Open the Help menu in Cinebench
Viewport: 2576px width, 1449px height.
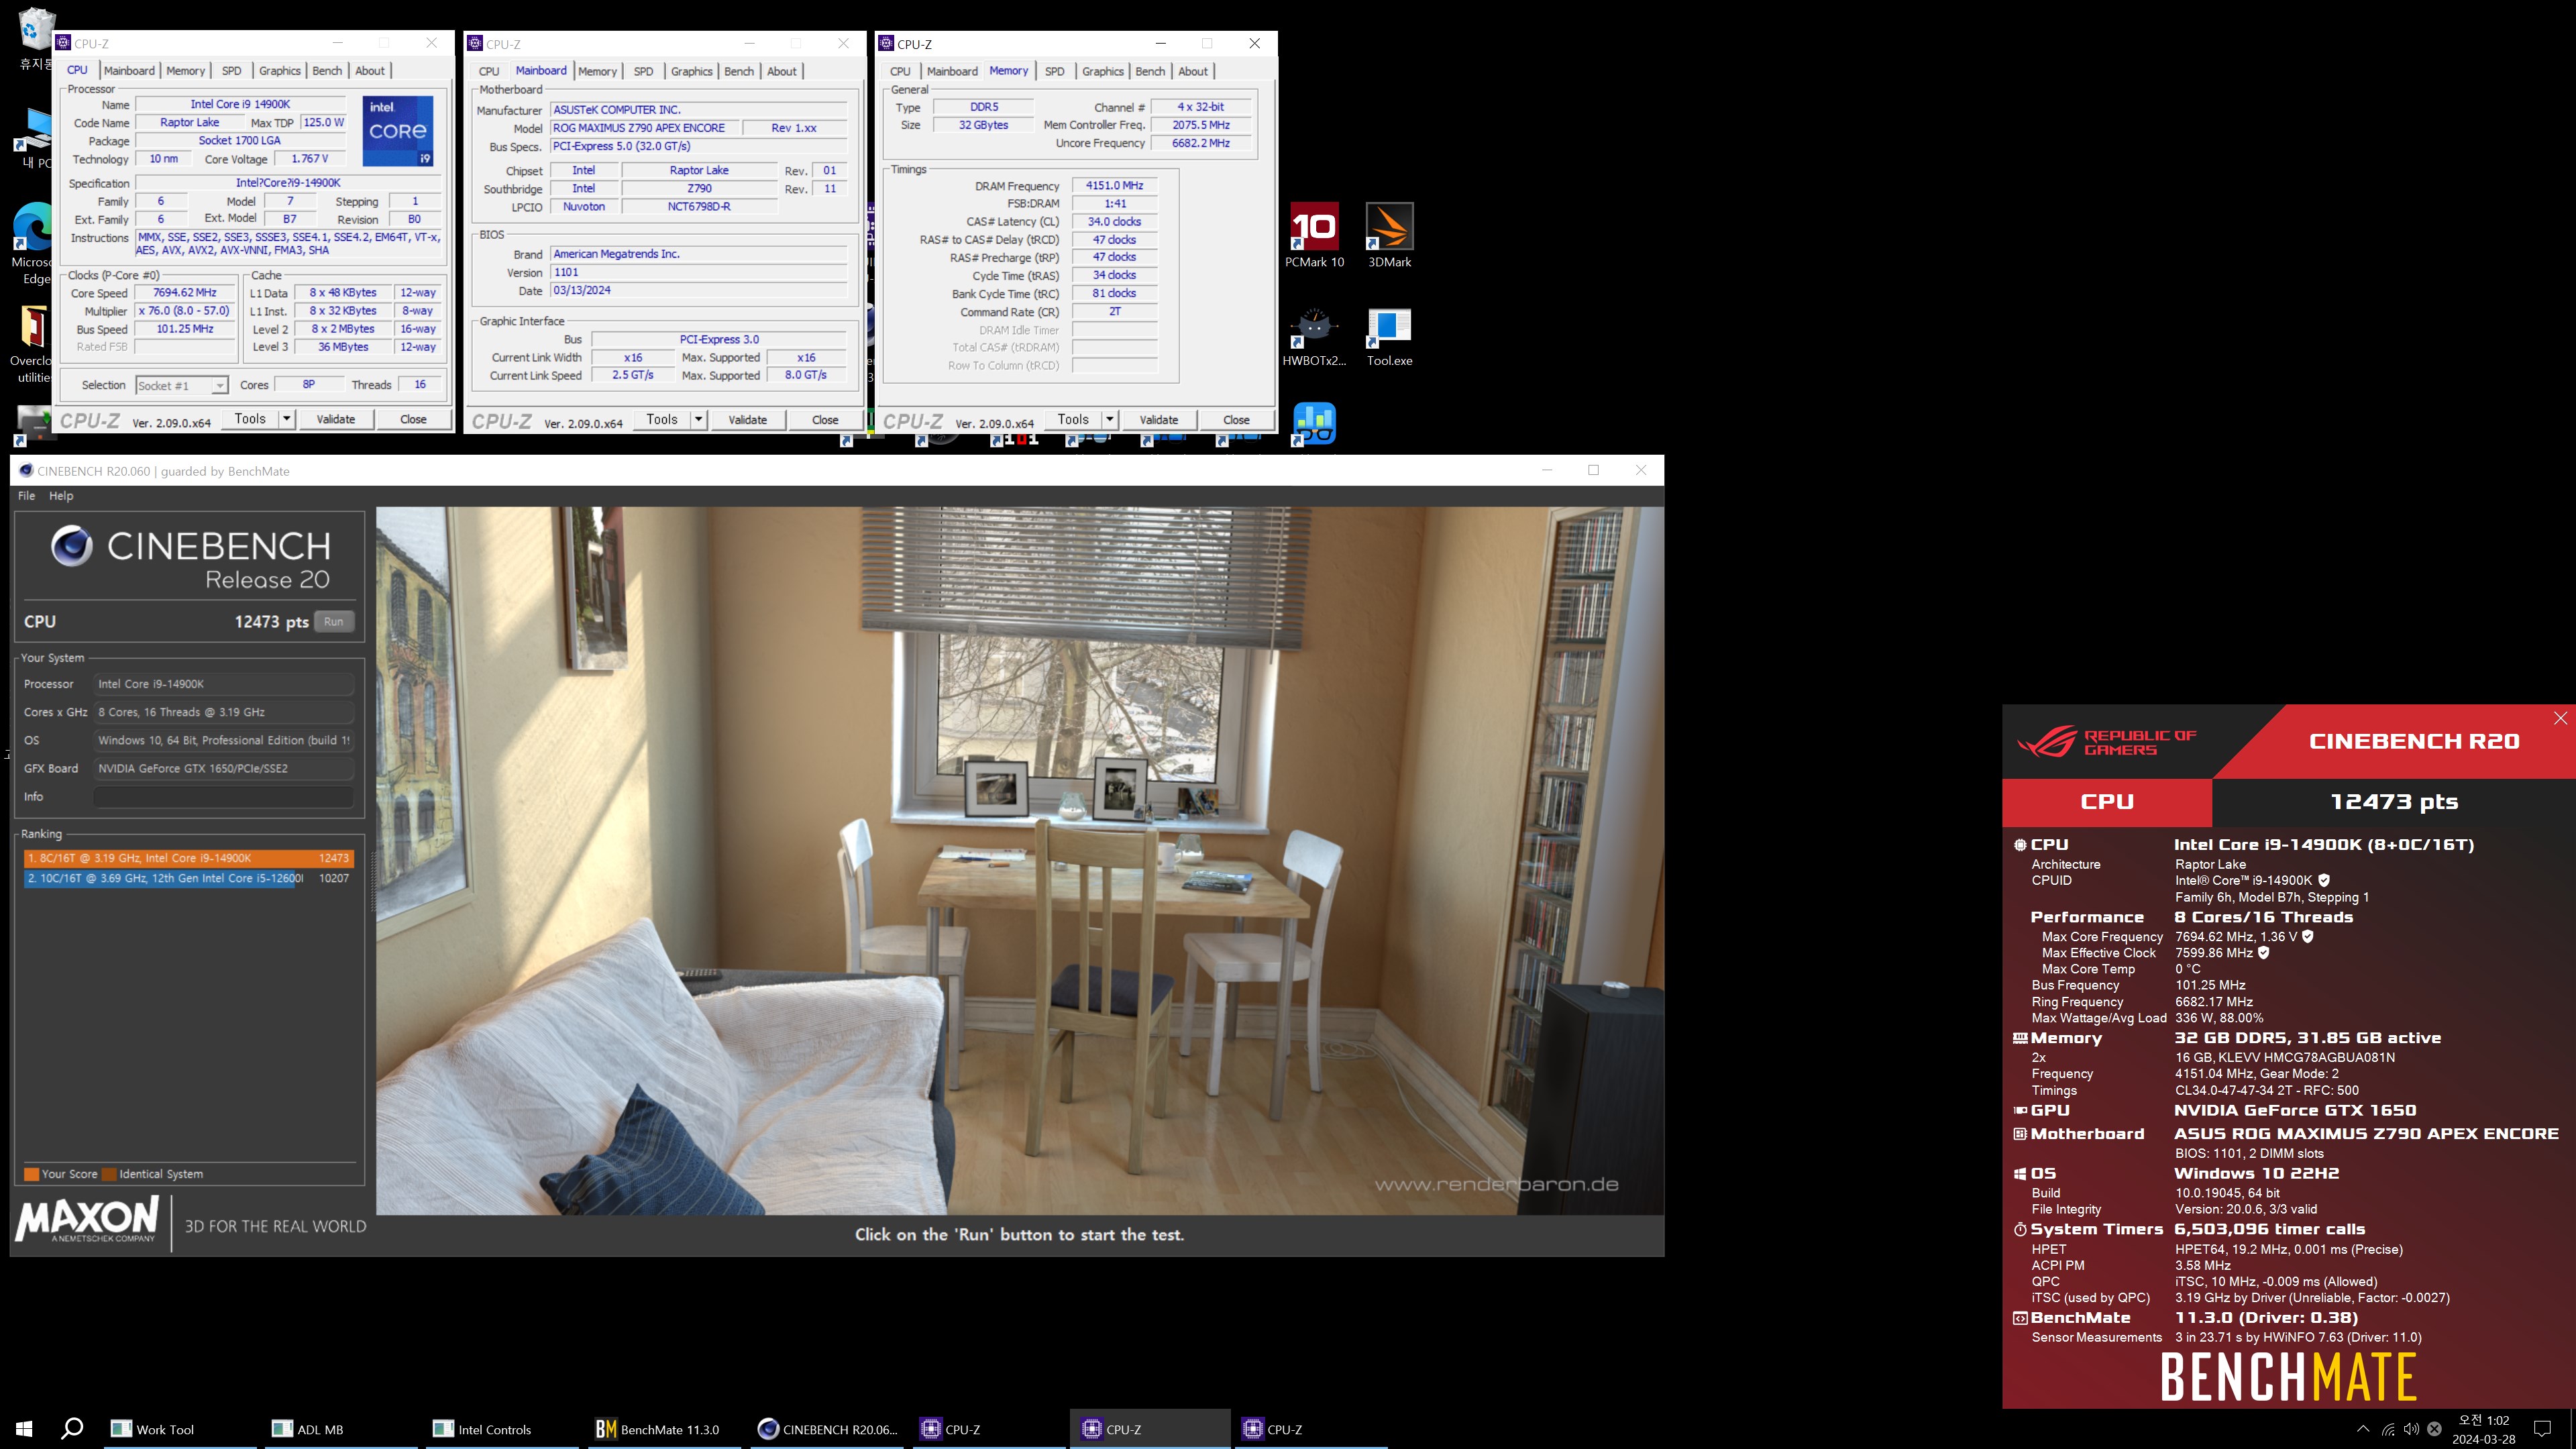coord(61,496)
